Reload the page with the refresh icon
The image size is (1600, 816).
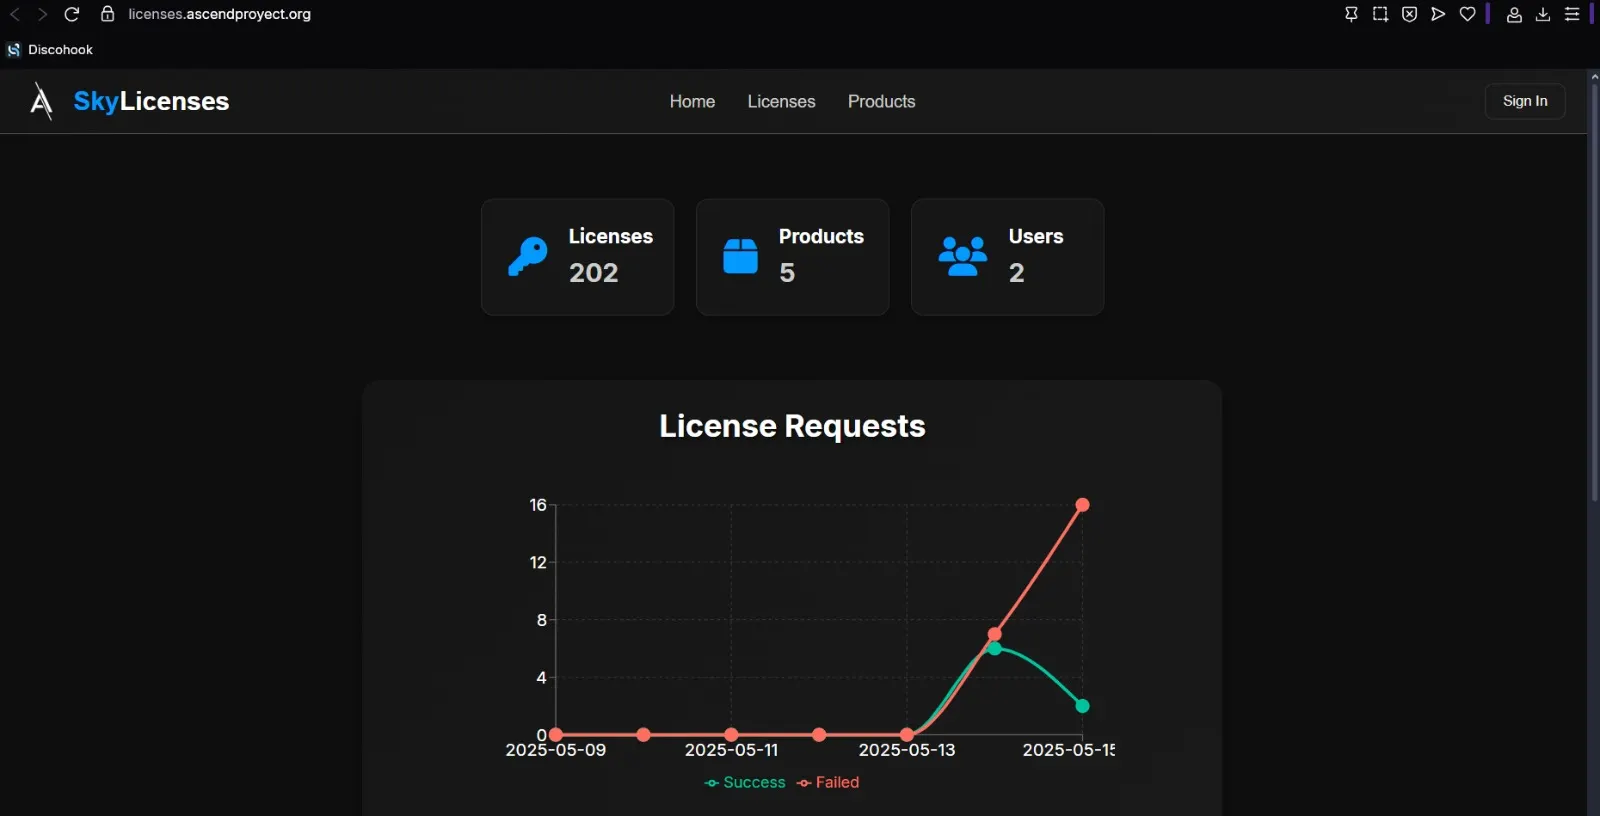72,14
